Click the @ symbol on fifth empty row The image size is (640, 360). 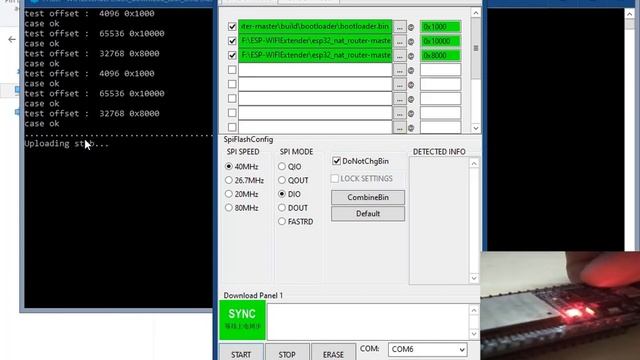click(411, 85)
